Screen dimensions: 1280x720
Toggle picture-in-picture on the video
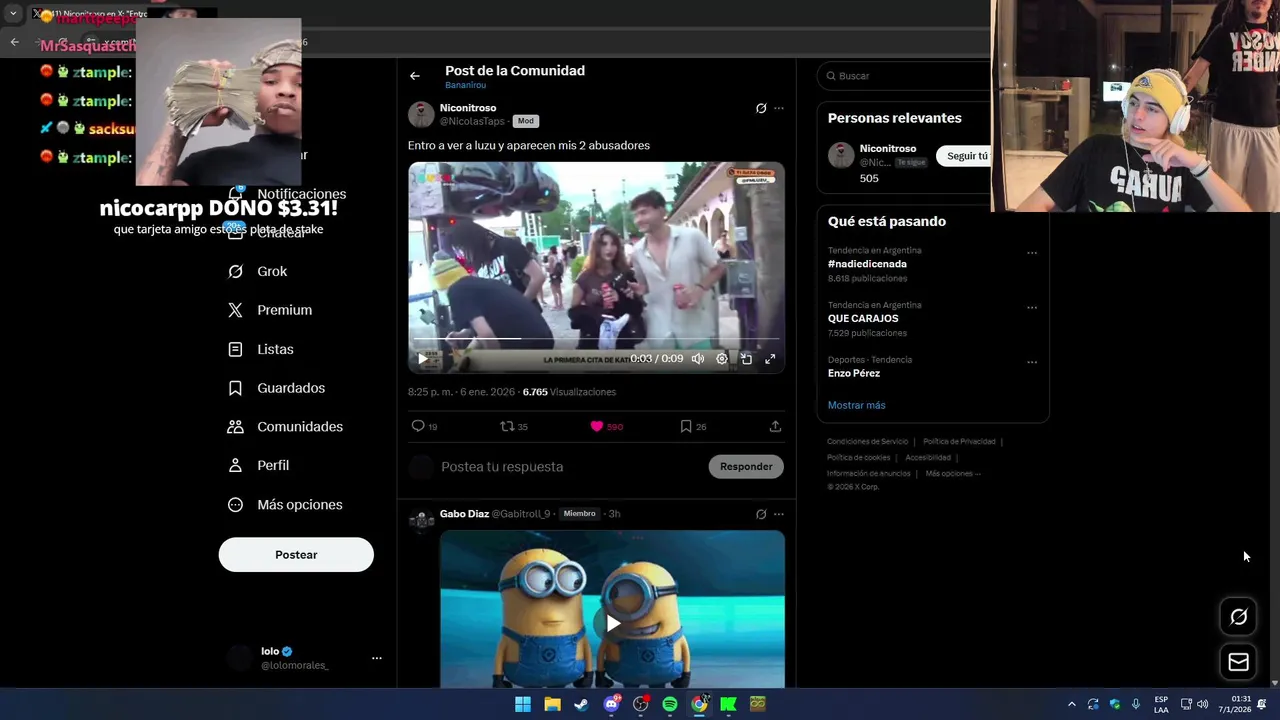pos(746,359)
